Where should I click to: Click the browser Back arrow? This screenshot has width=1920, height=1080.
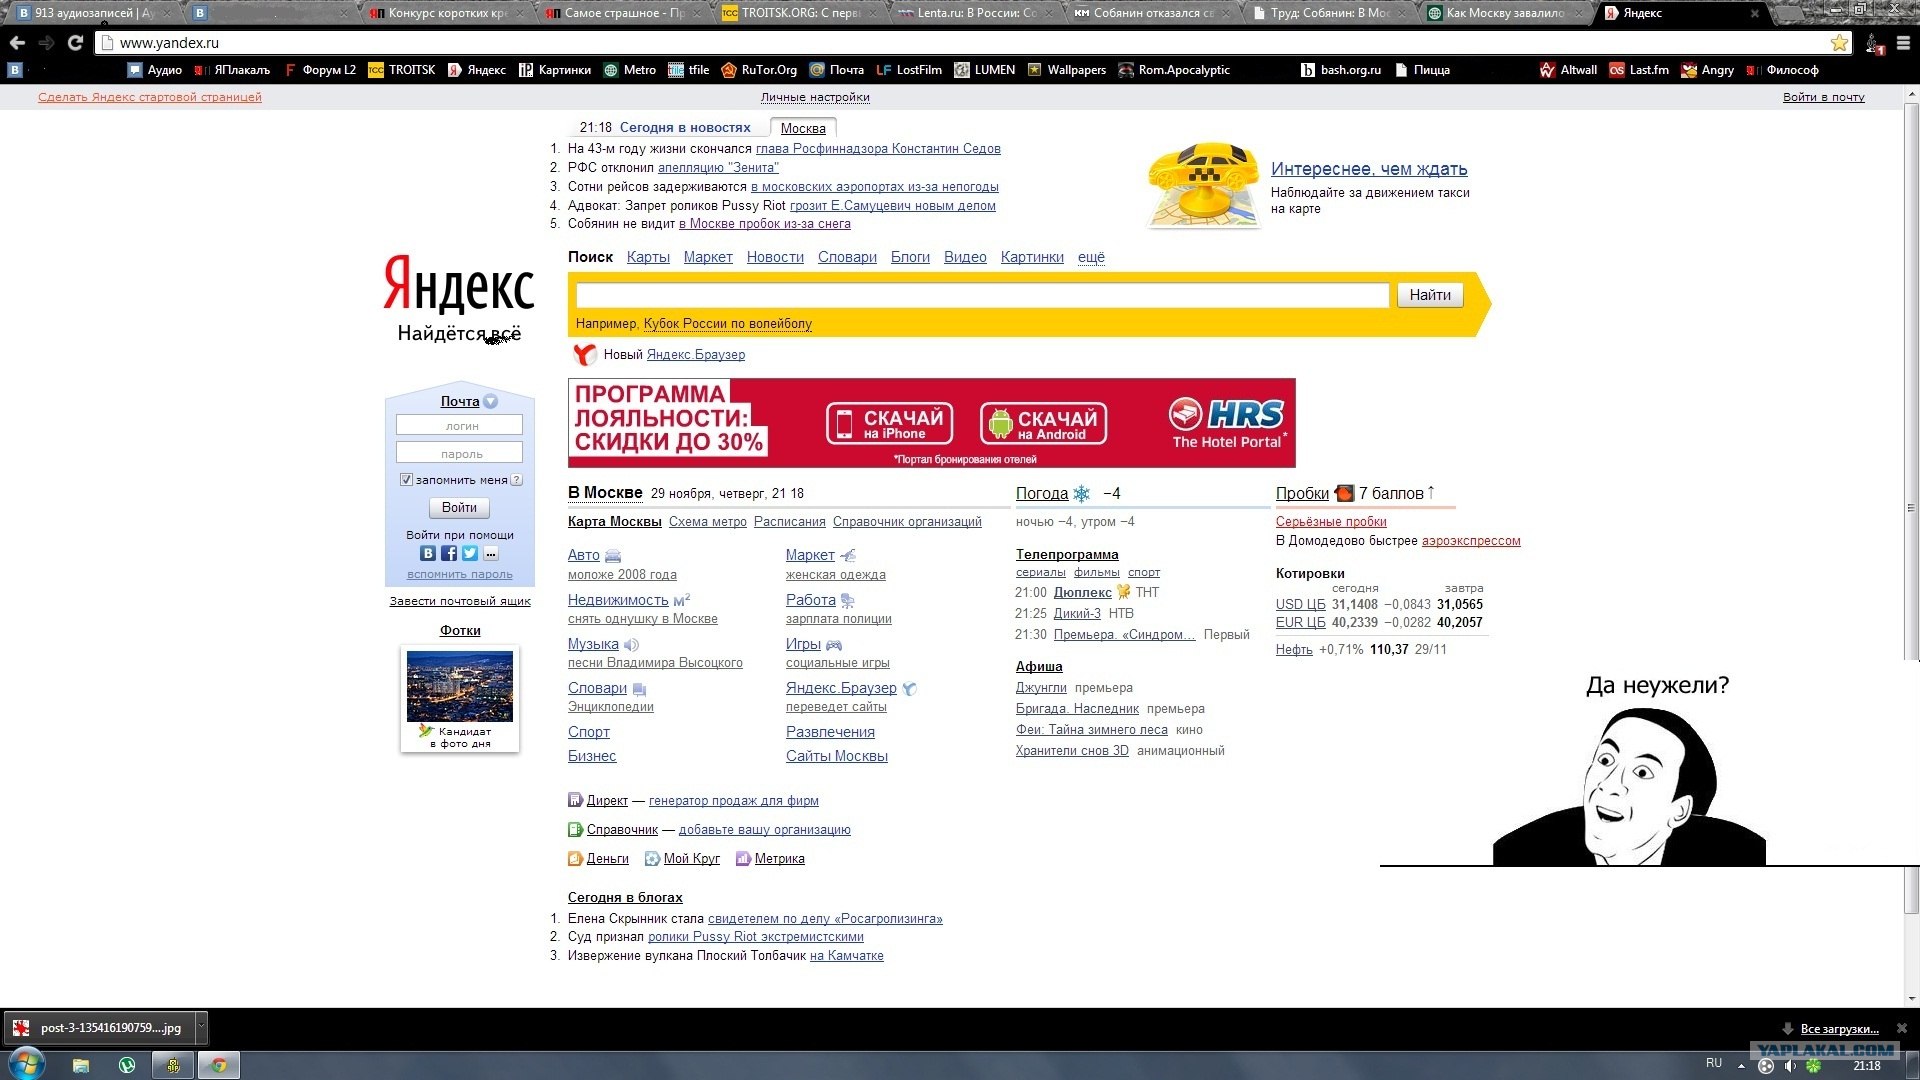pos(17,43)
